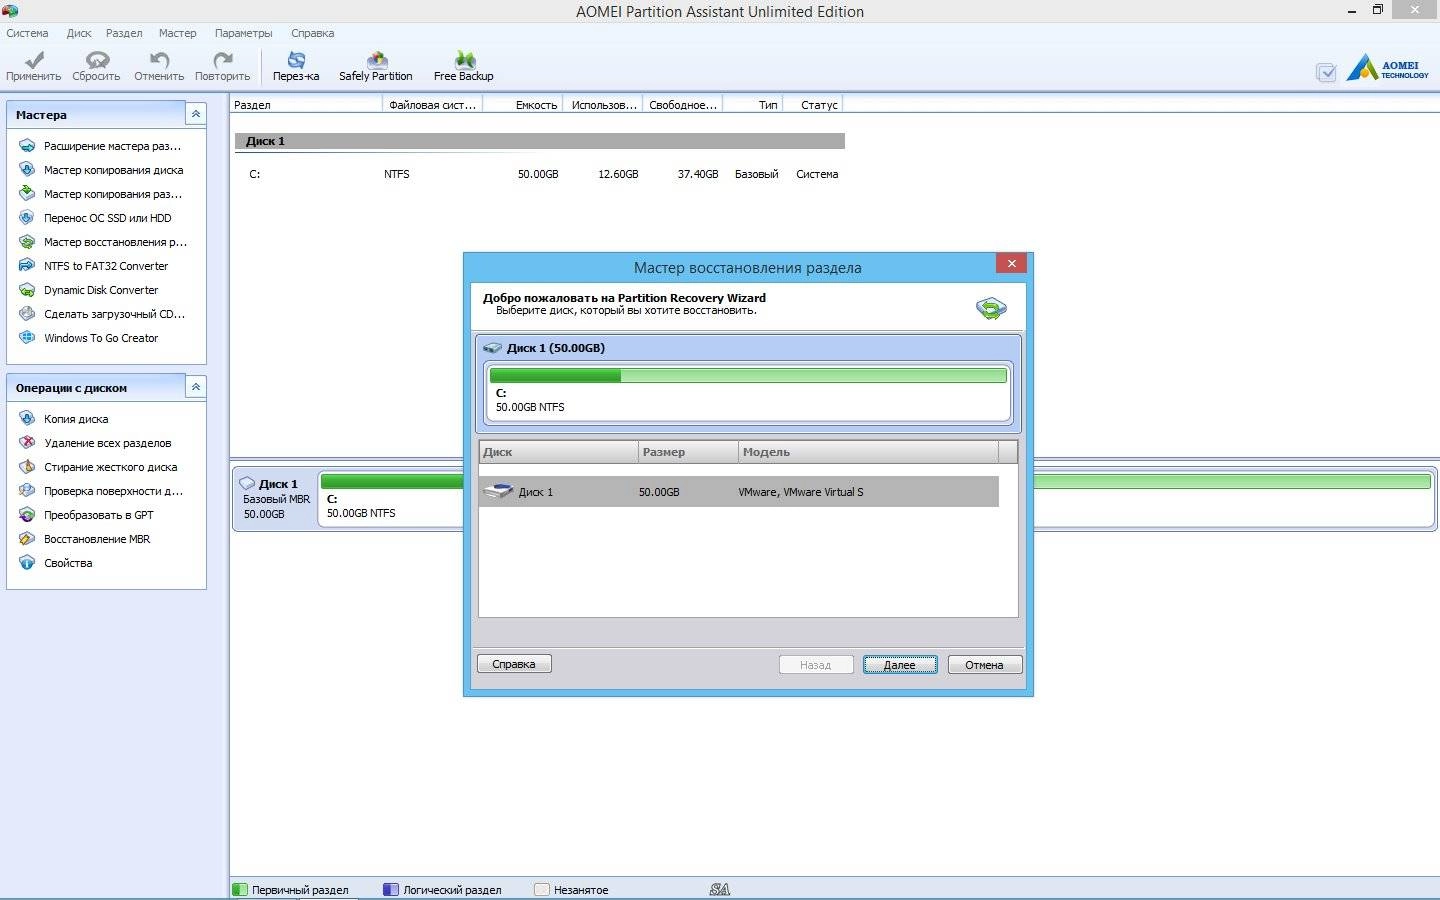Click the Справка button in wizard dialog
The image size is (1440, 900).
tap(514, 664)
